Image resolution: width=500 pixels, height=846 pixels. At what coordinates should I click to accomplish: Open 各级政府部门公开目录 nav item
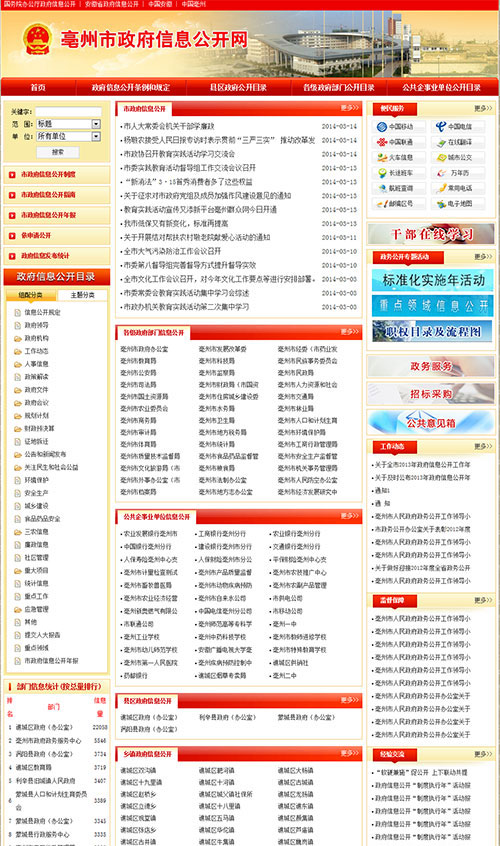coord(338,87)
